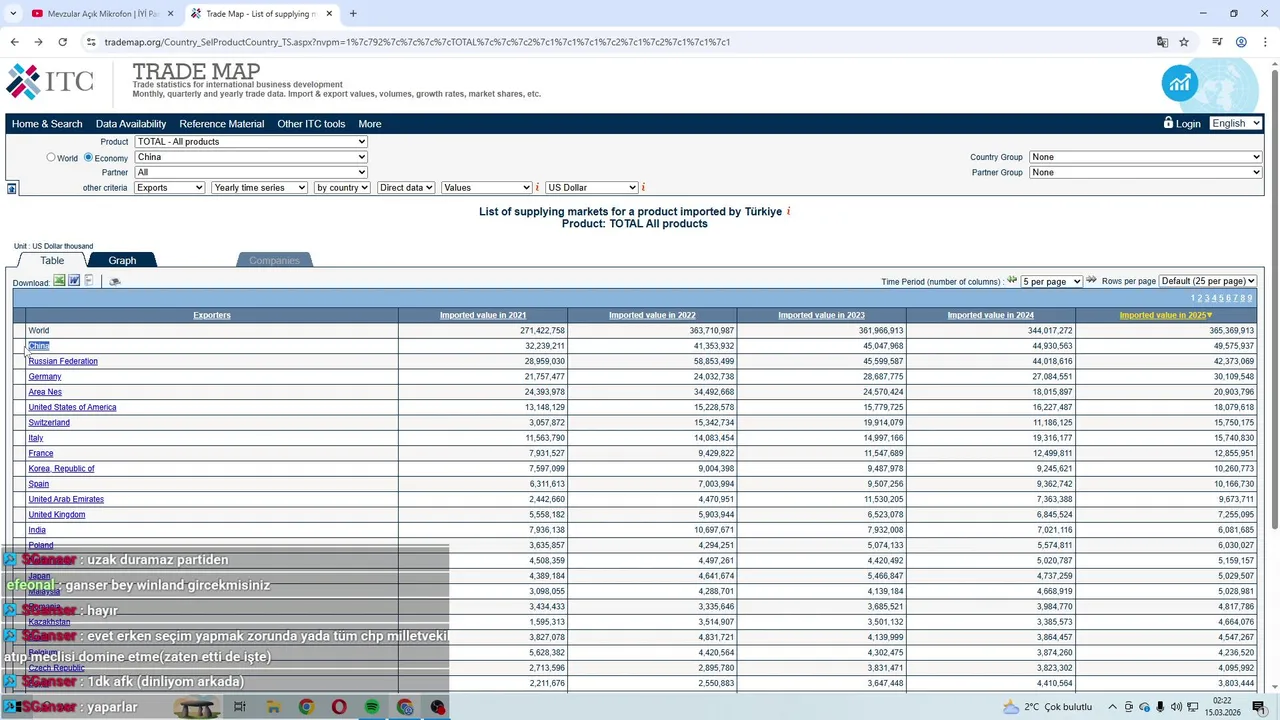Open Other ITC tools menu
This screenshot has width=1280, height=720.
click(311, 124)
